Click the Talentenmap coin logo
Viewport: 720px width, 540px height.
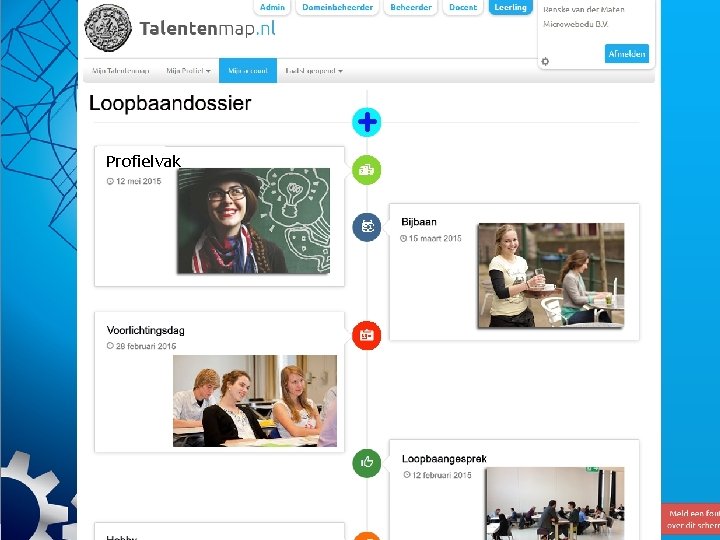[x=108, y=28]
